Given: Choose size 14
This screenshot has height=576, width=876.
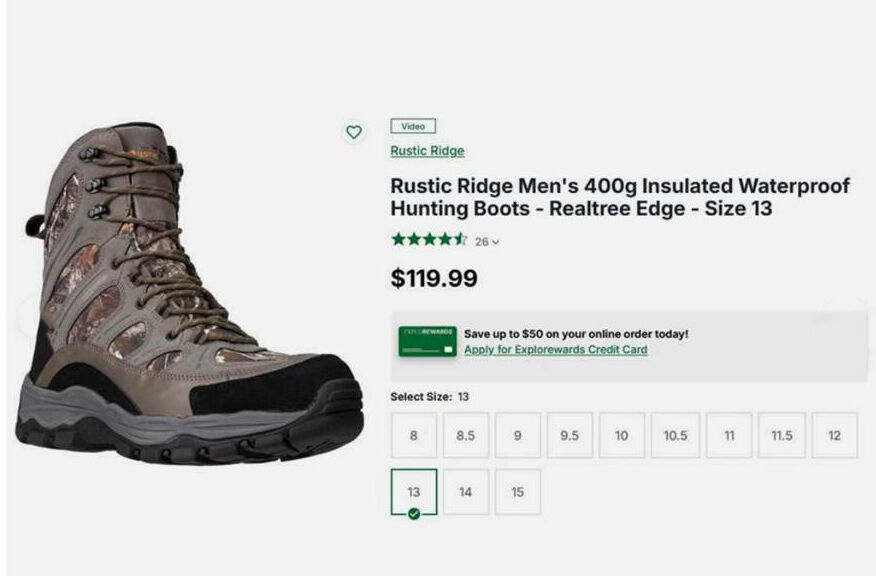Looking at the screenshot, I should (x=466, y=492).
